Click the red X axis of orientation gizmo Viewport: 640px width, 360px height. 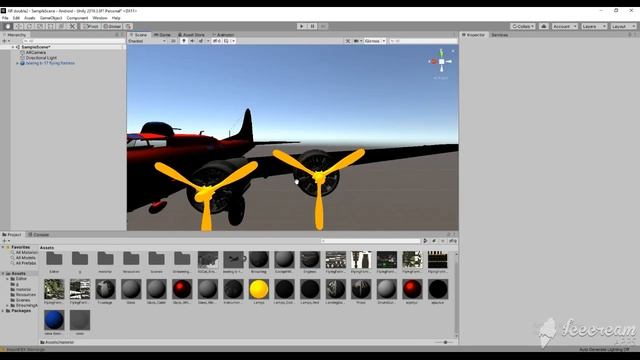coord(433,61)
